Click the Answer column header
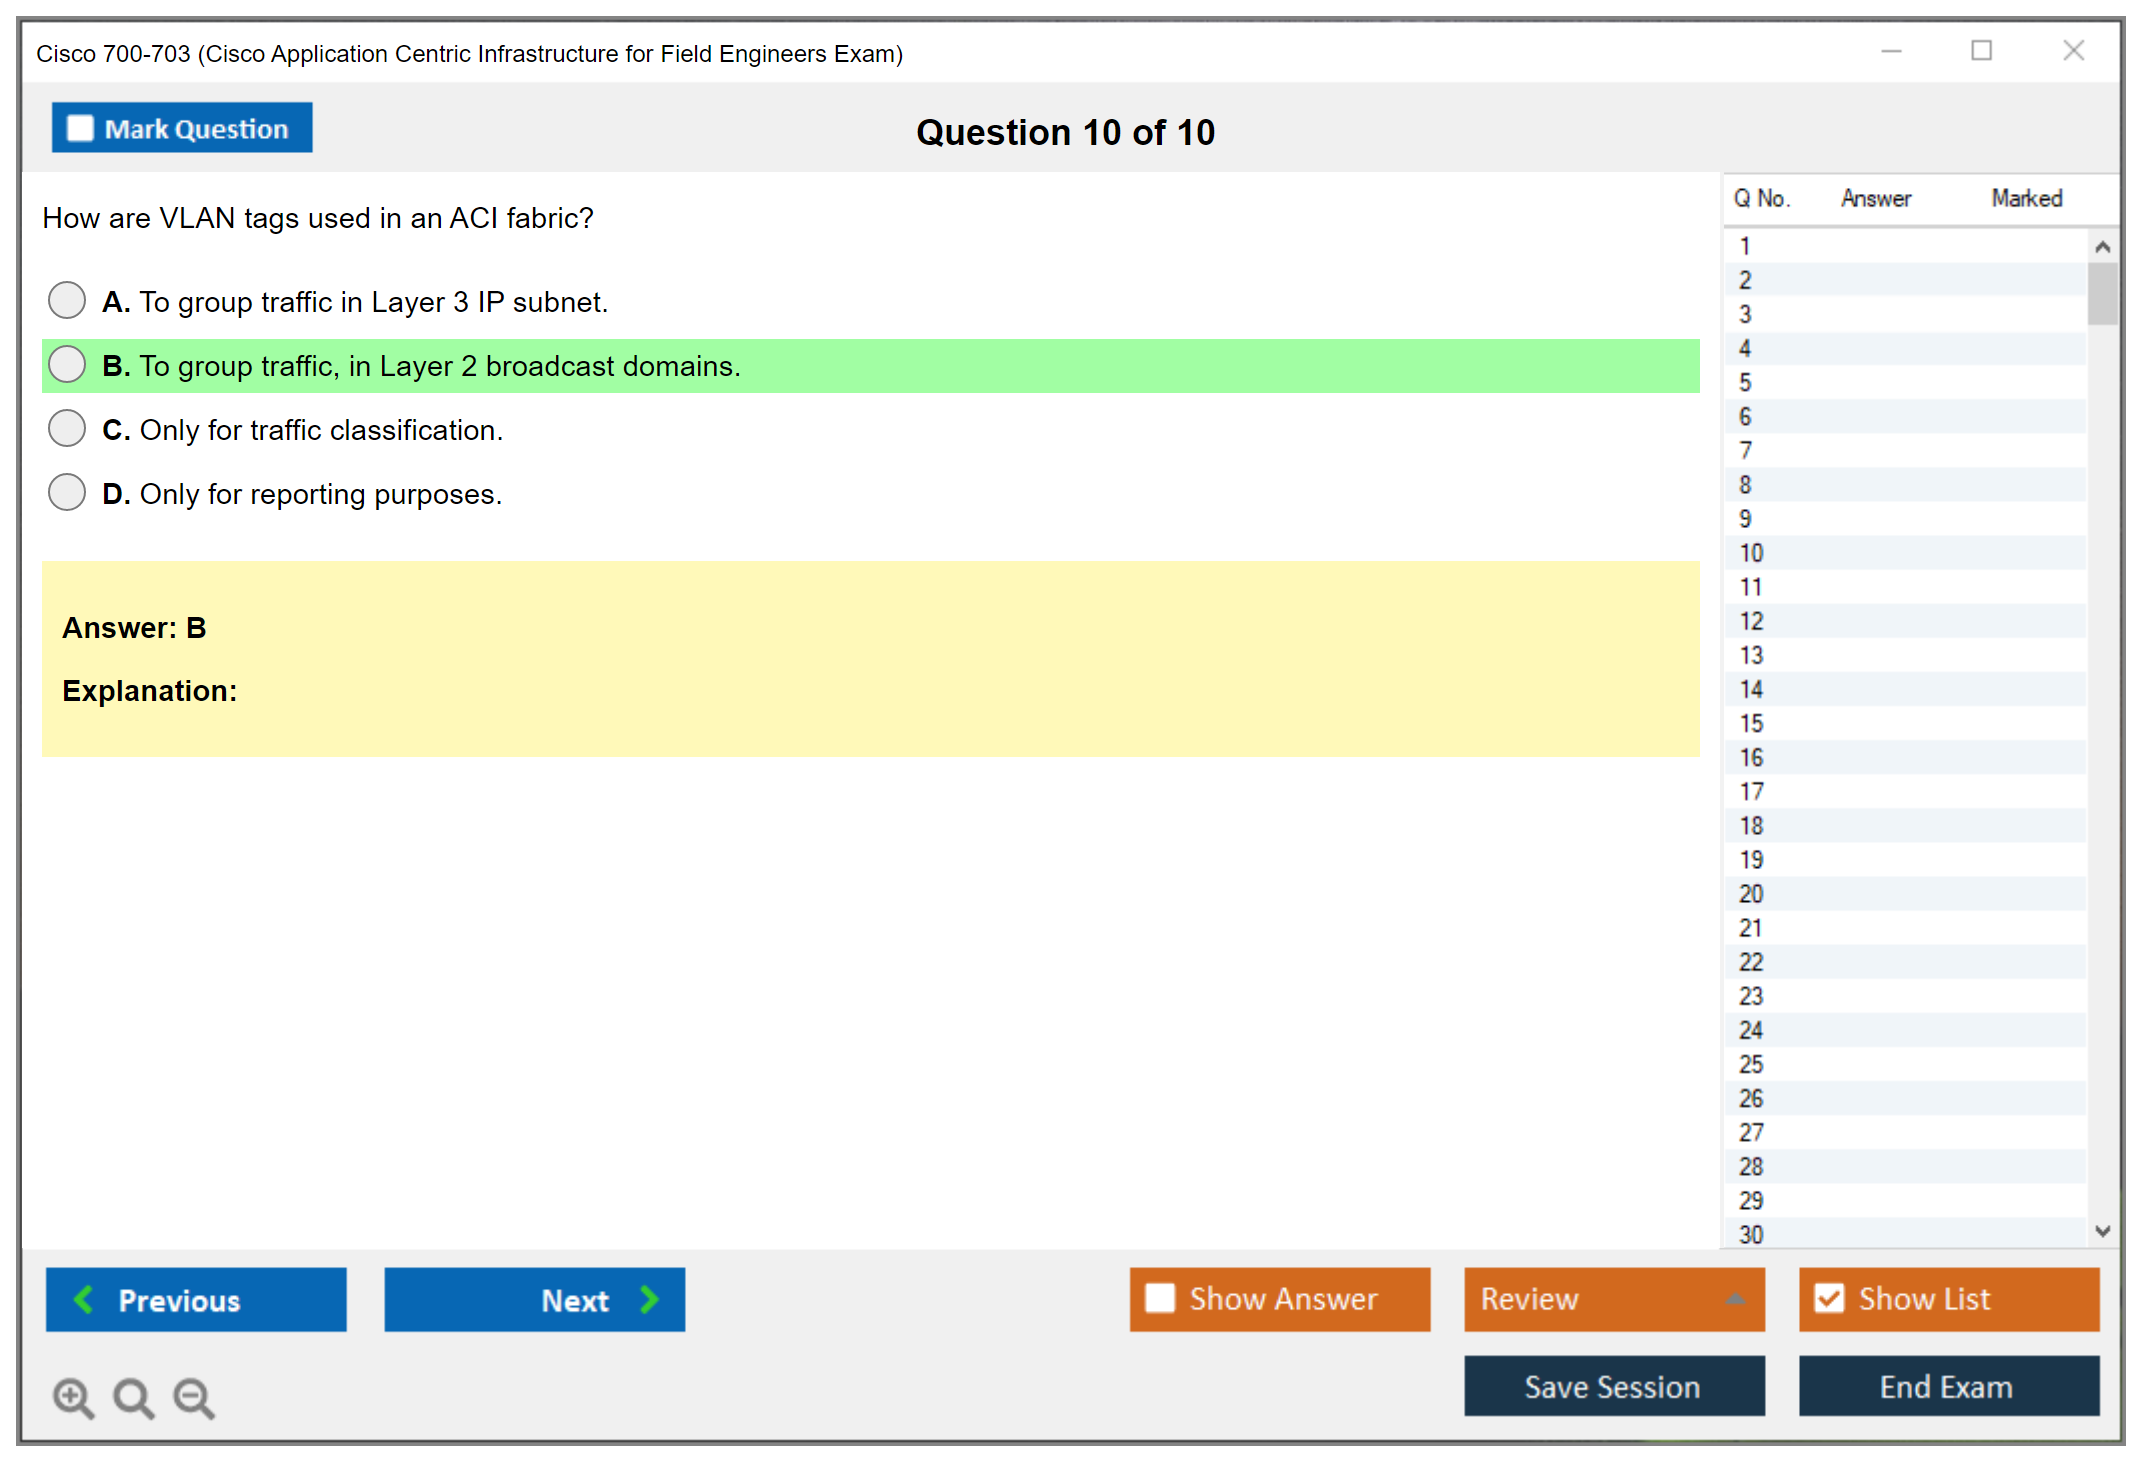The width and height of the screenshot is (2150, 1470). [x=1875, y=198]
